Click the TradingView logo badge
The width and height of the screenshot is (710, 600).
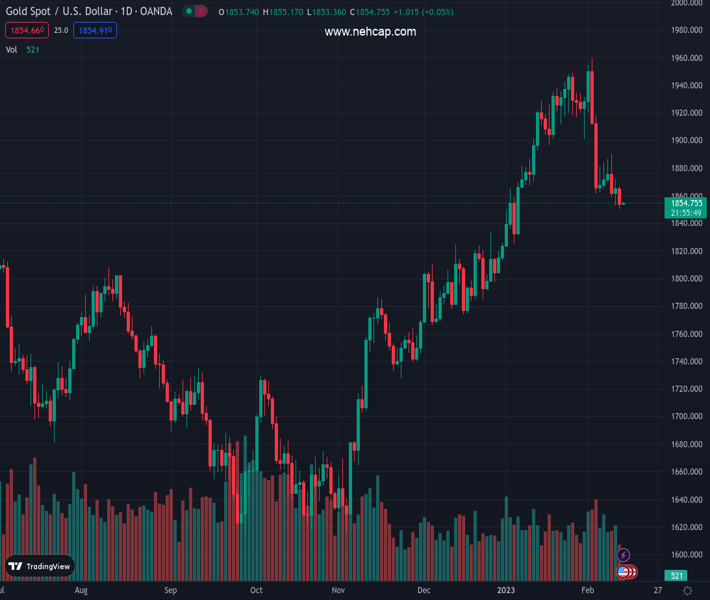click(40, 566)
